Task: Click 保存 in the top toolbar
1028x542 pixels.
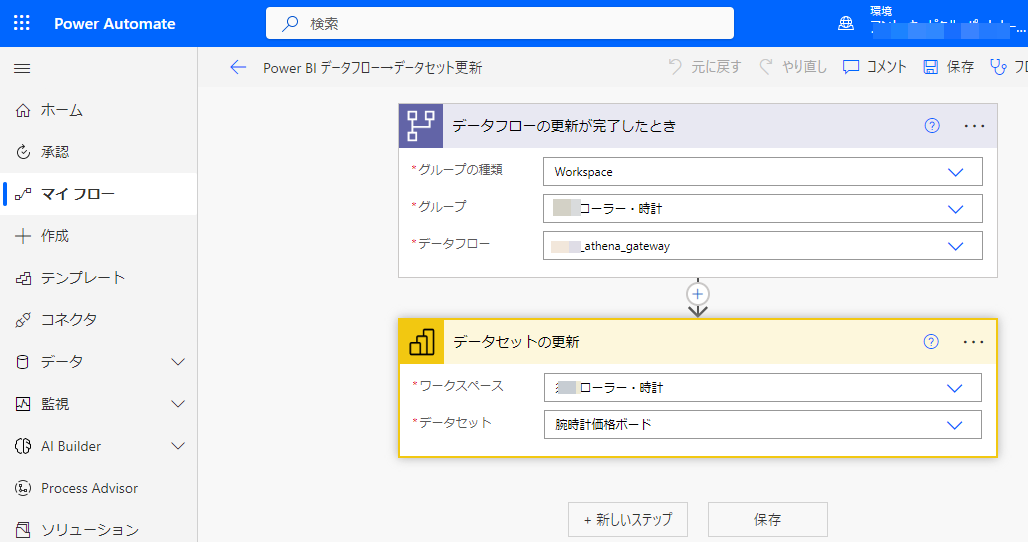Action: click(949, 67)
